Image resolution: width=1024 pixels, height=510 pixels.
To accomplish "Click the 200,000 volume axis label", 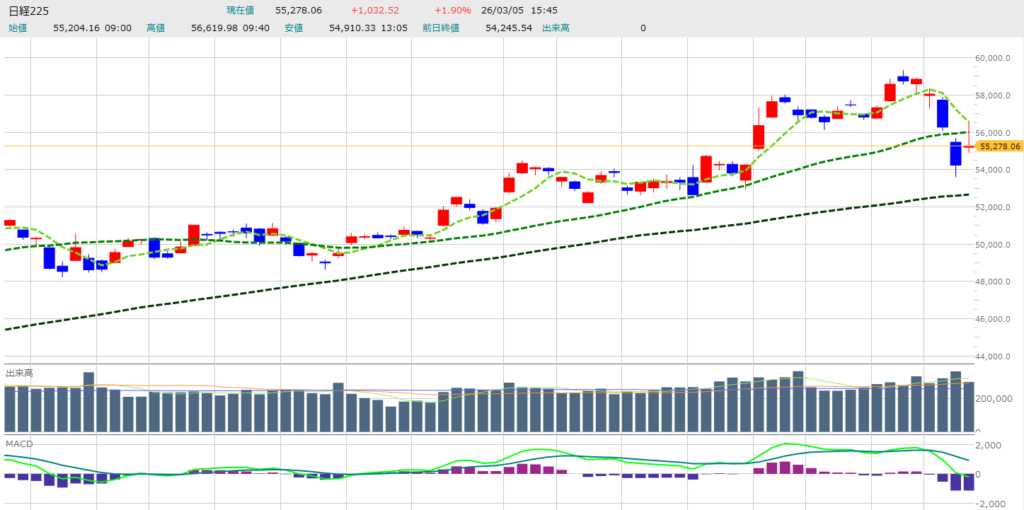I will (x=998, y=398).
